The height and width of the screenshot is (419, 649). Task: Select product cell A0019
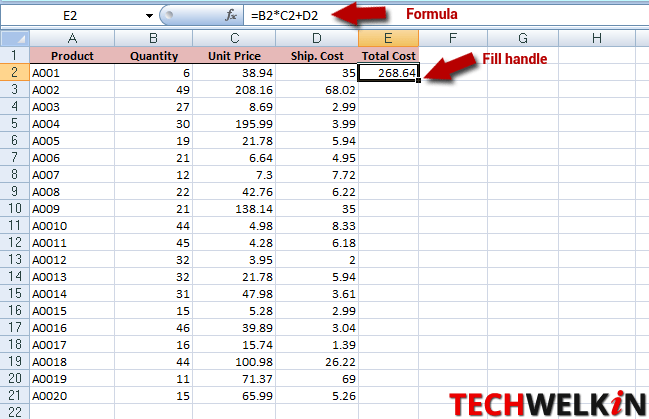point(72,378)
